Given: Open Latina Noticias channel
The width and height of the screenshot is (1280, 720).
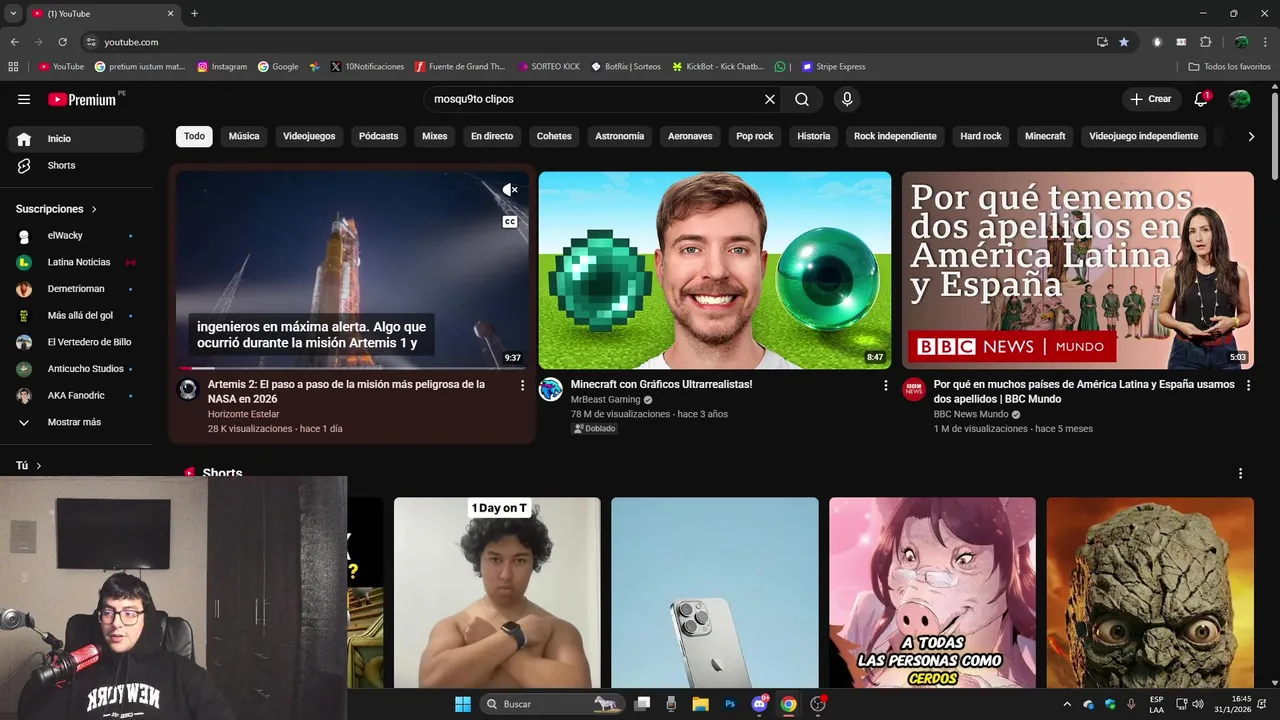Looking at the screenshot, I should pyautogui.click(x=76, y=262).
